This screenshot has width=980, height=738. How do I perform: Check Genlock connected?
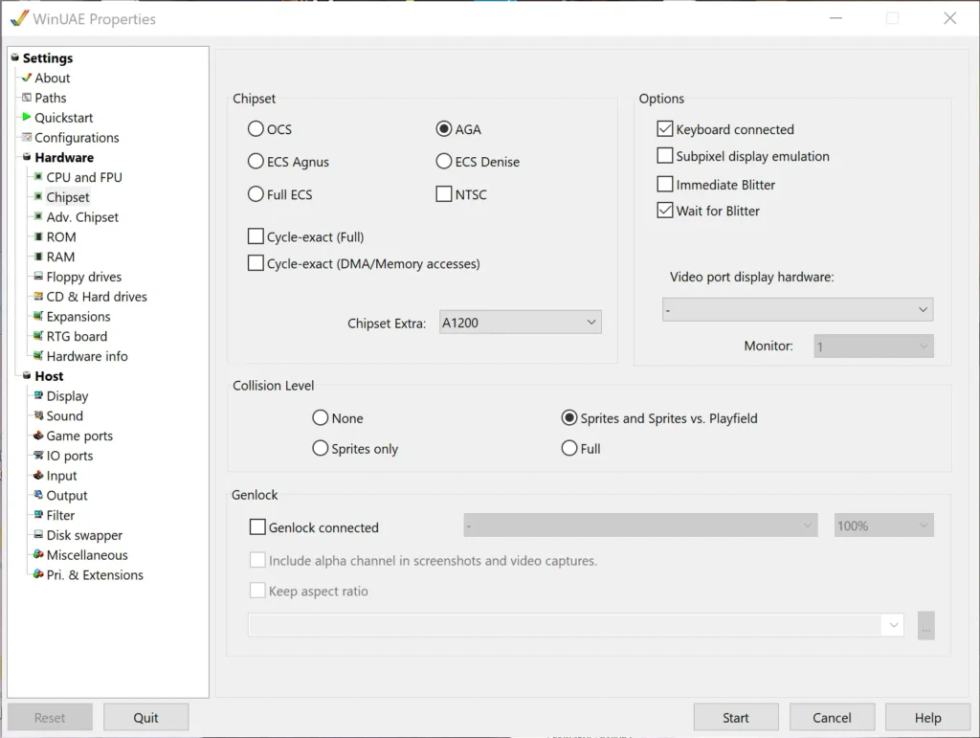coord(258,527)
